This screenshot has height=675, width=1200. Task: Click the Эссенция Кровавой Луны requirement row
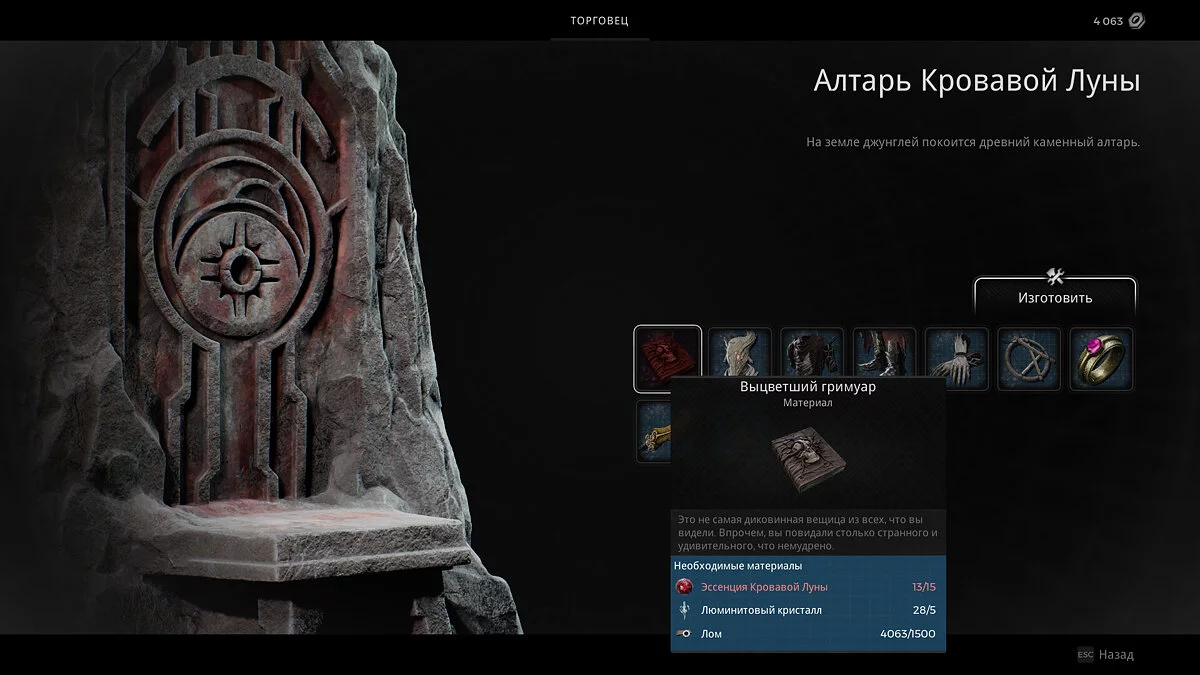pos(808,587)
